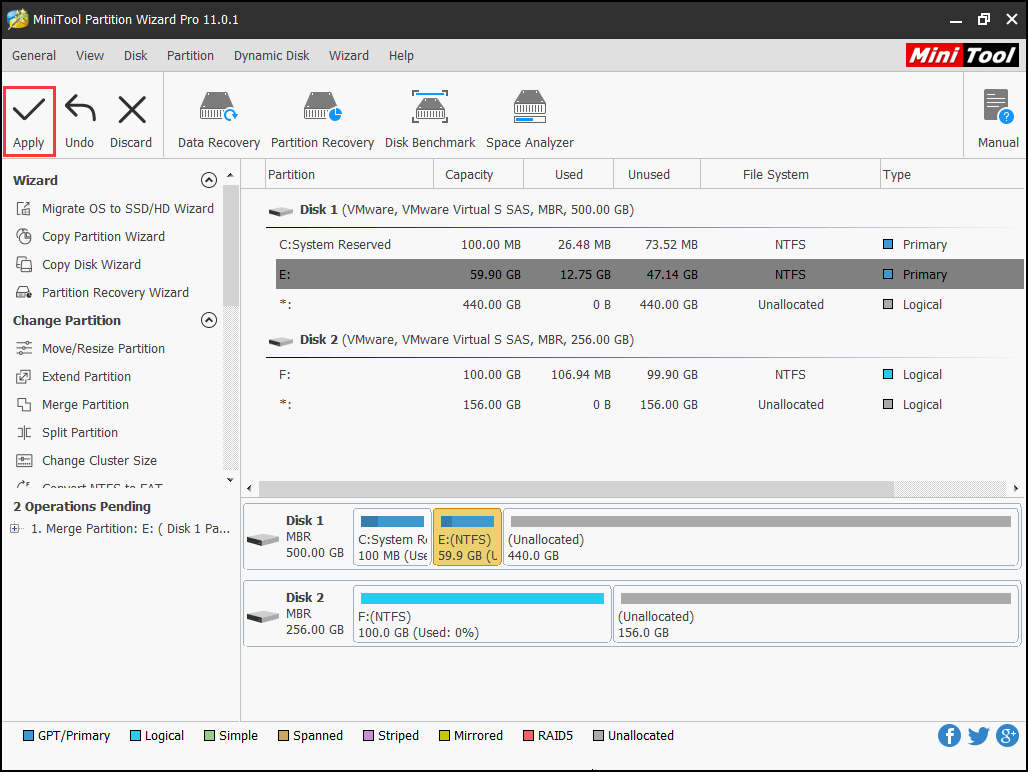The width and height of the screenshot is (1028, 772).
Task: Click the partition list scroll left arrow
Action: coord(249,488)
